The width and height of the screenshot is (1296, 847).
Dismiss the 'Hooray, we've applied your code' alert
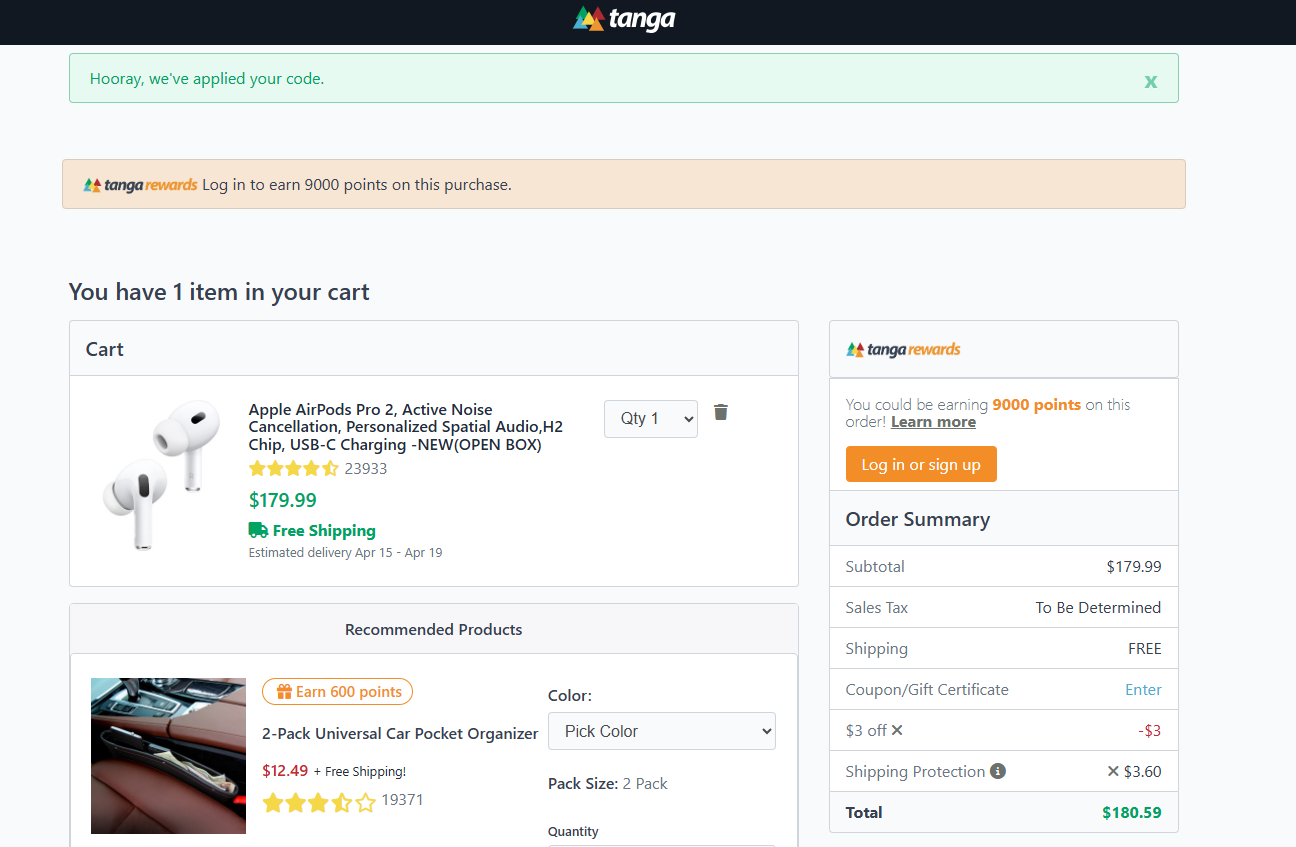click(x=1151, y=81)
